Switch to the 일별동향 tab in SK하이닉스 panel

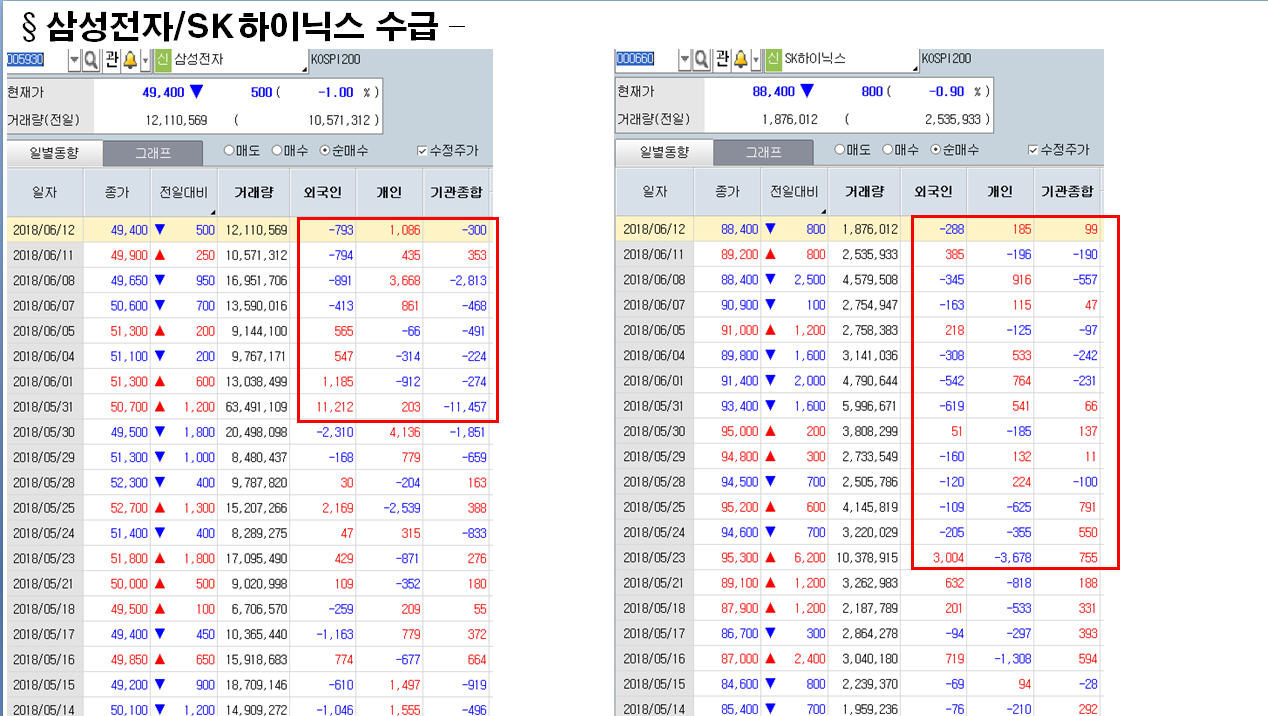tap(665, 153)
